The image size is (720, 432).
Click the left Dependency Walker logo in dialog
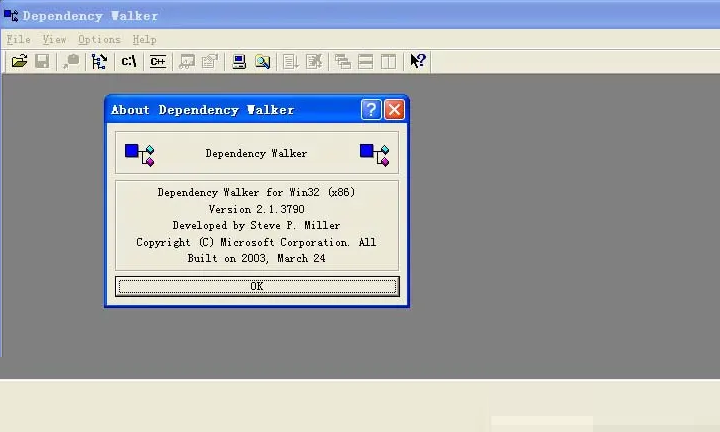[140, 155]
